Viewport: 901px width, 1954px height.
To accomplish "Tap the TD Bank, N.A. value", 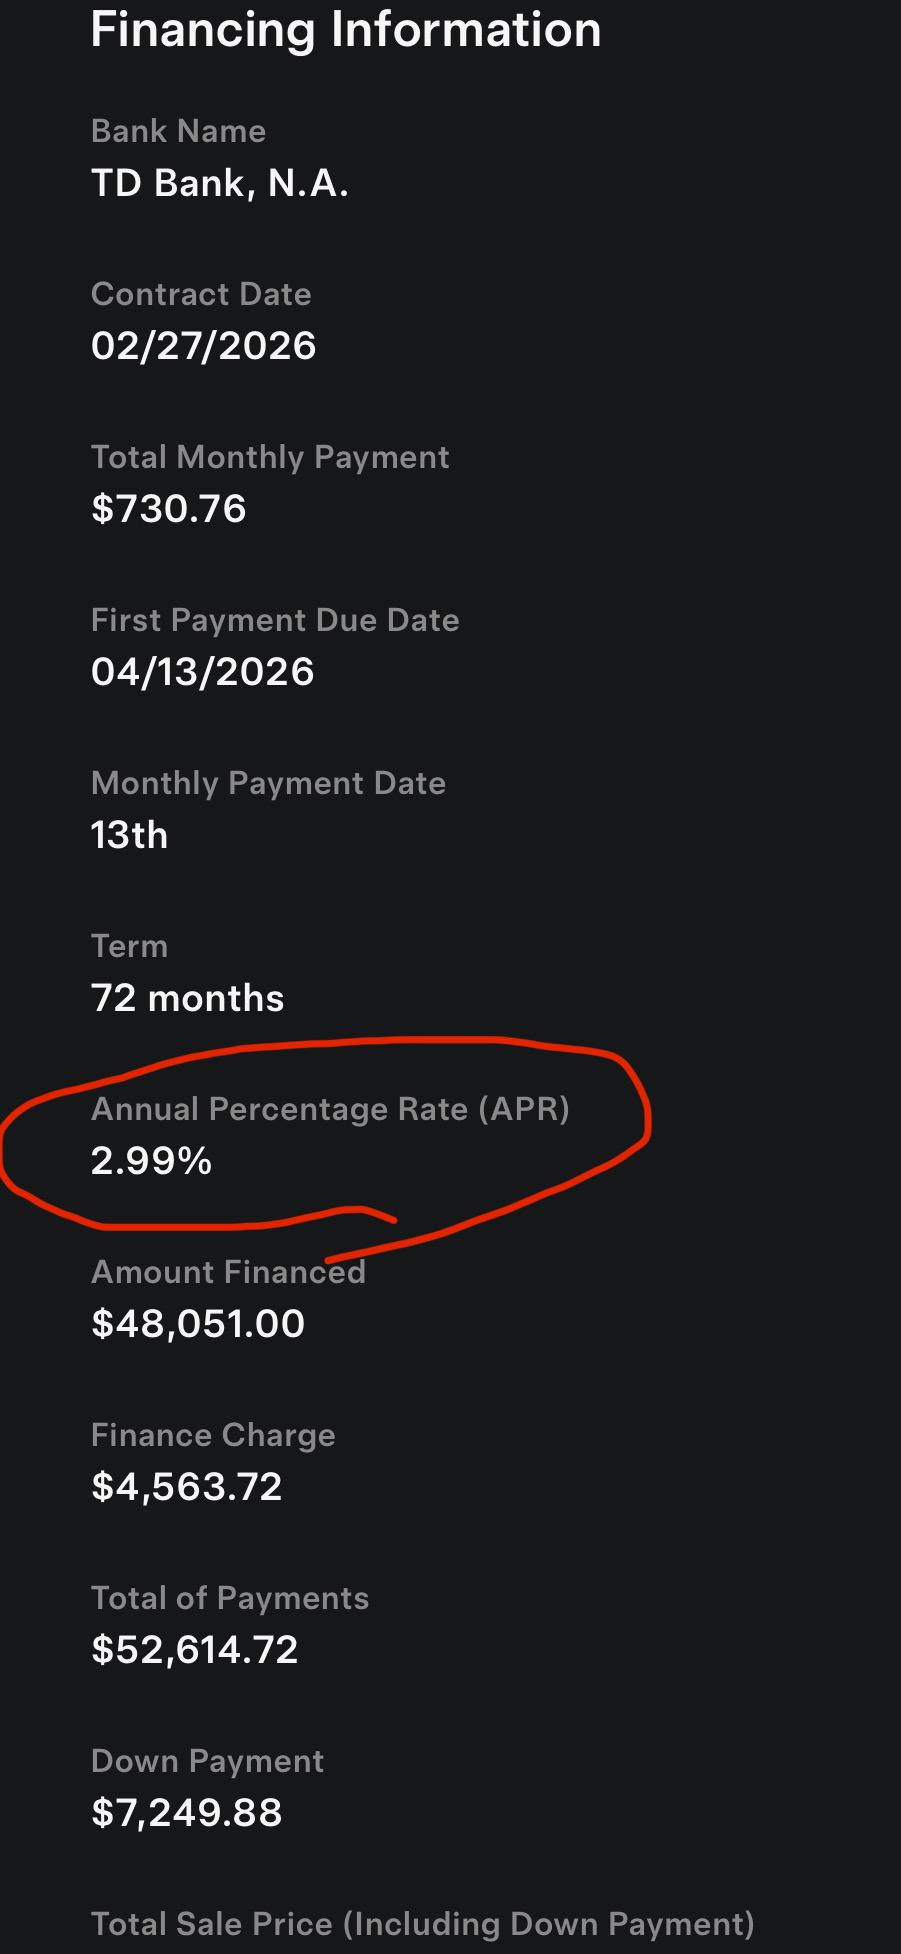I will (x=219, y=183).
